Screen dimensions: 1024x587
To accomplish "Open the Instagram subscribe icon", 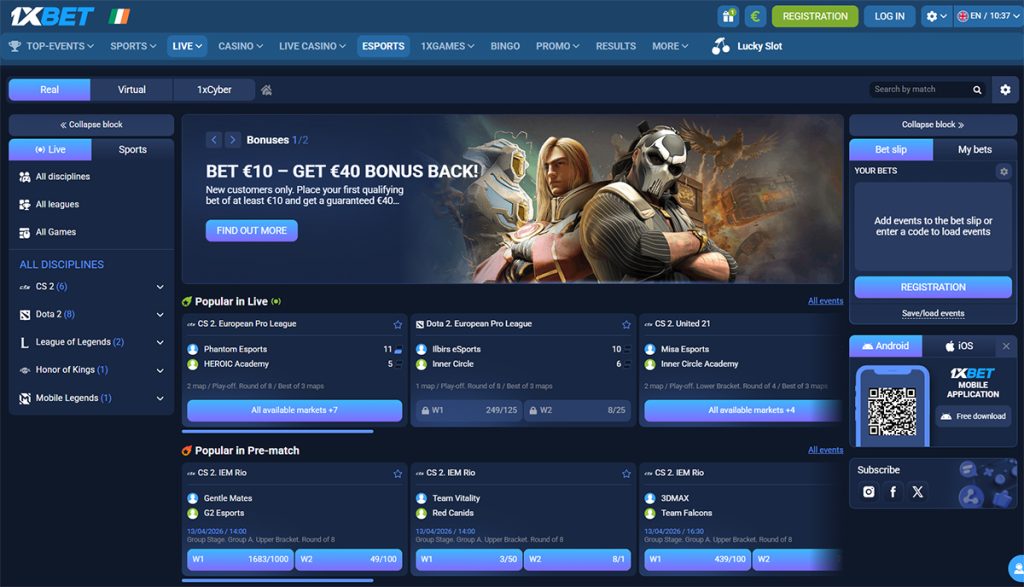I will 869,492.
